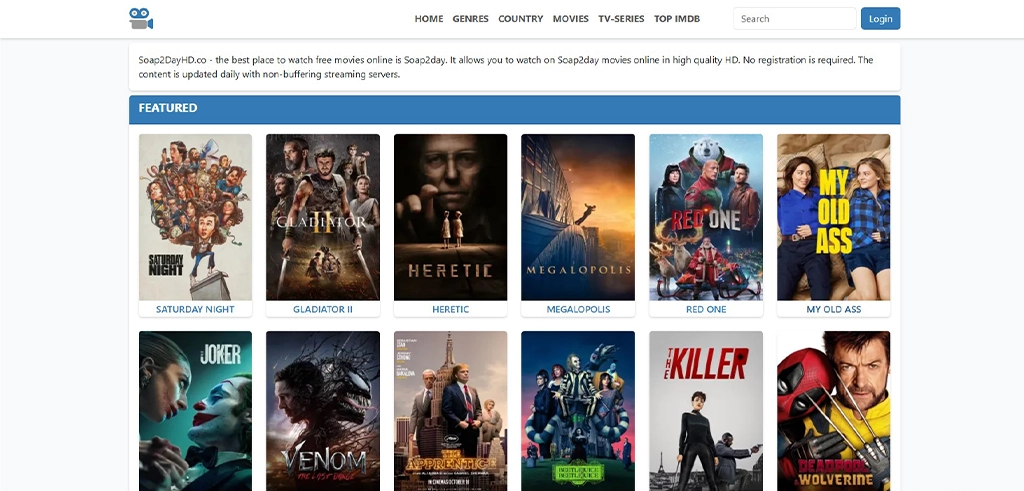
Task: Click the camera logo icon
Action: (x=141, y=18)
